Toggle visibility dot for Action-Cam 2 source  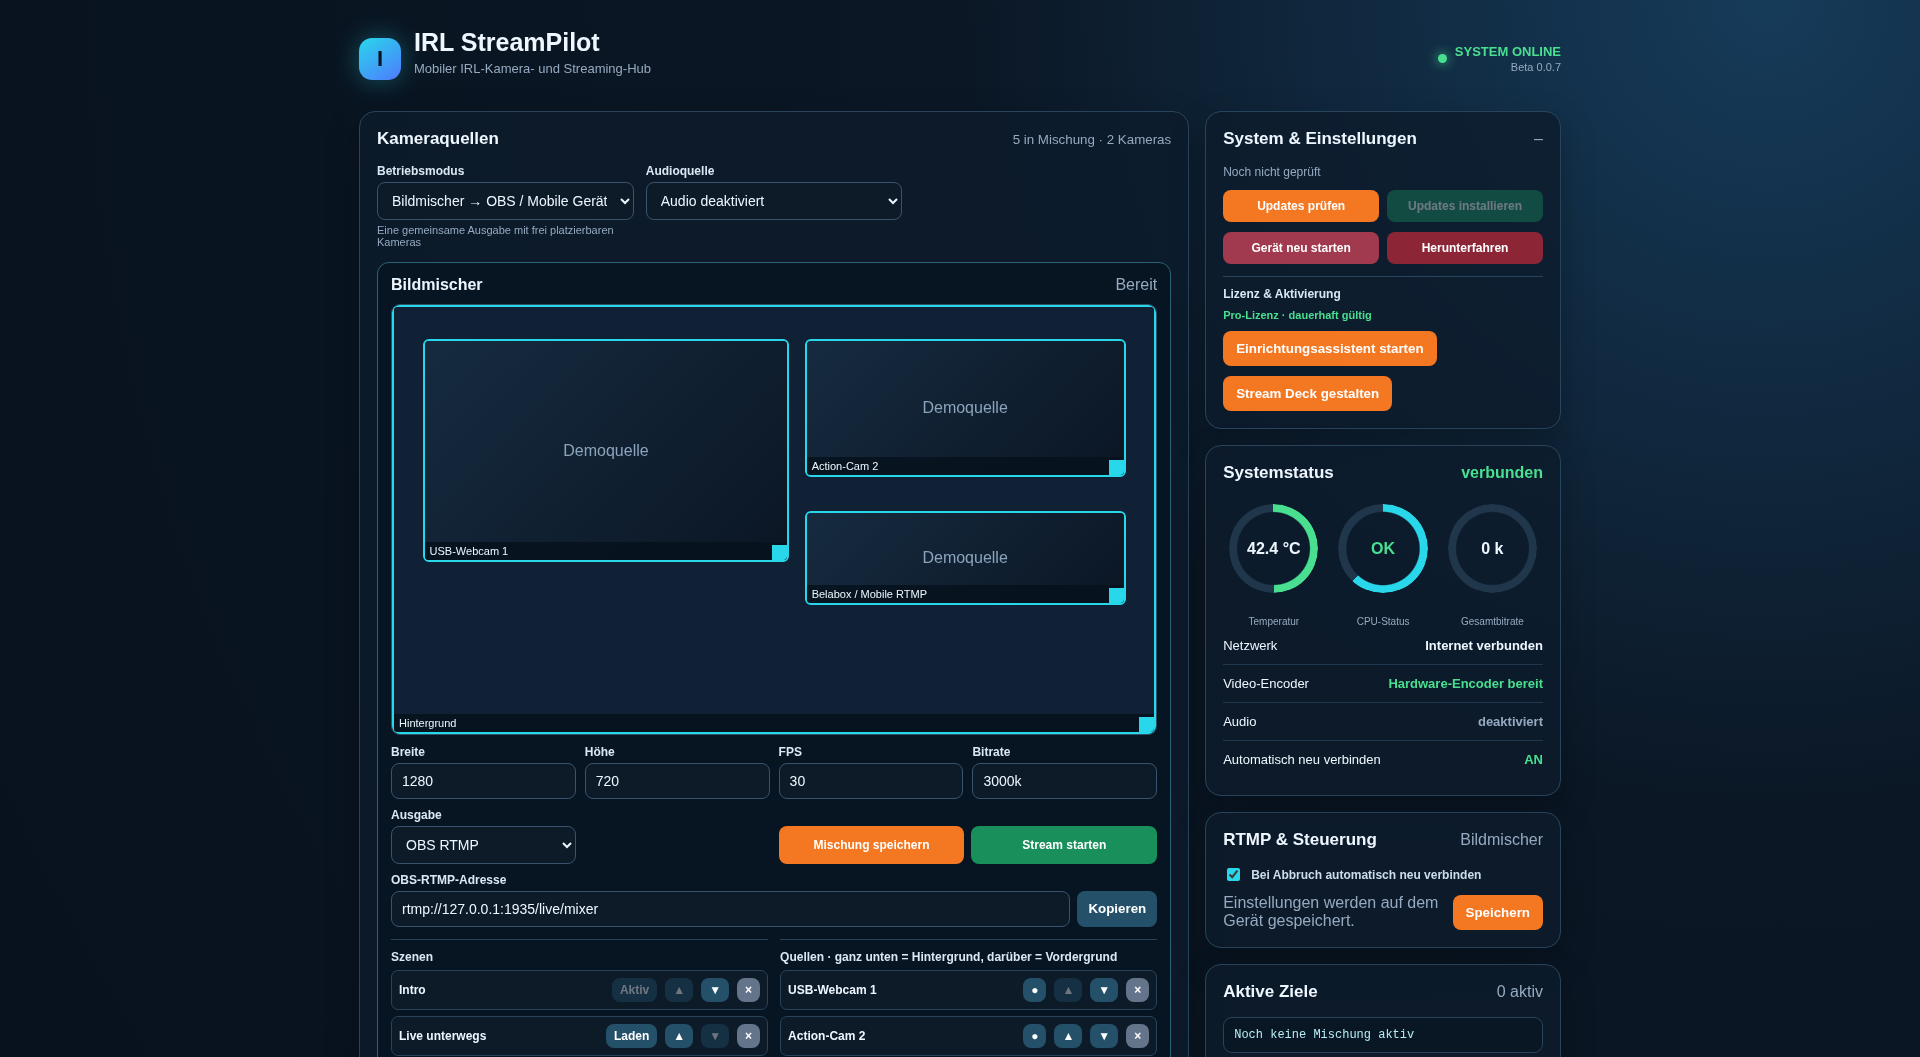[x=1034, y=1036]
